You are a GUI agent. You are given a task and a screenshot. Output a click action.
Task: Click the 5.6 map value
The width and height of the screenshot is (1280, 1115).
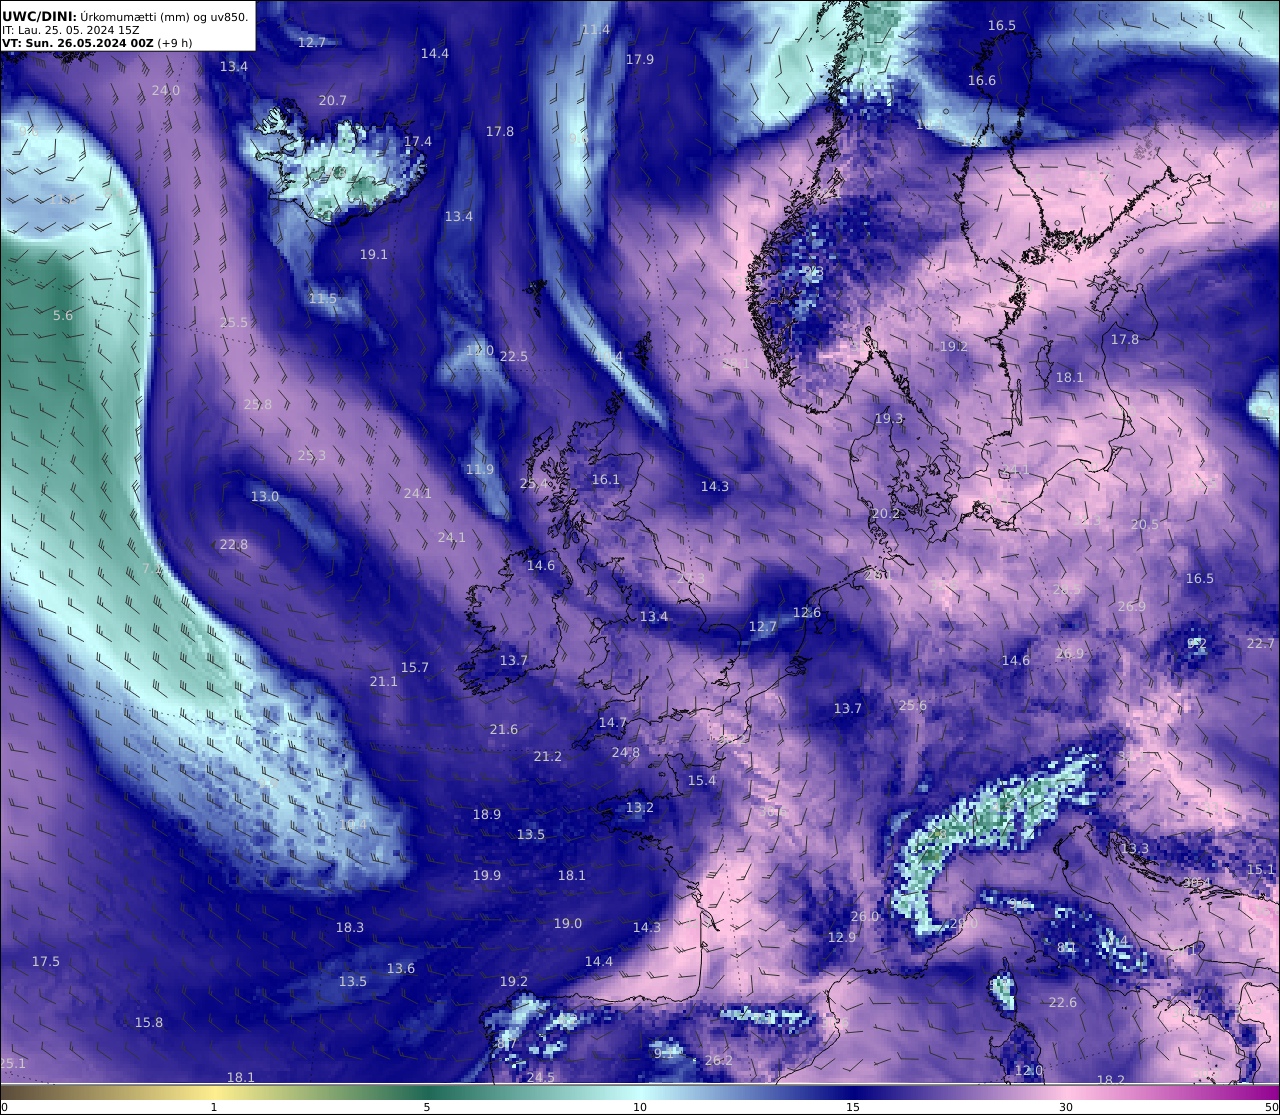pyautogui.click(x=63, y=315)
